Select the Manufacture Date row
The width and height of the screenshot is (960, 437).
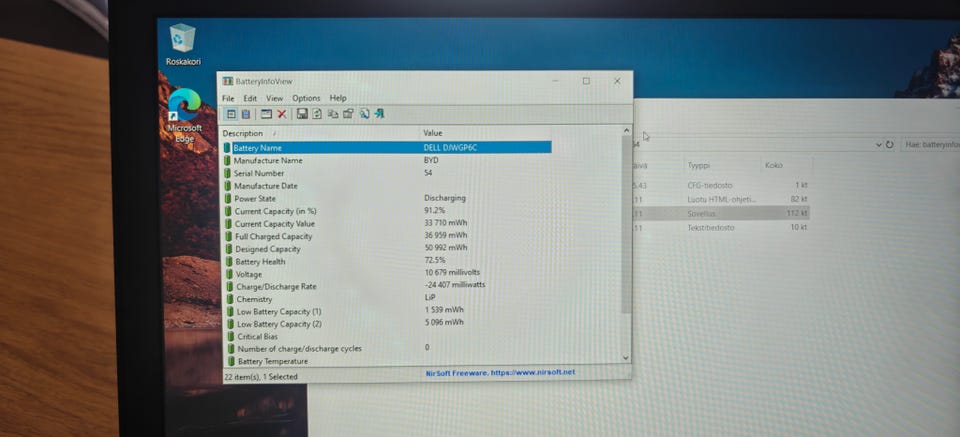tap(388, 186)
